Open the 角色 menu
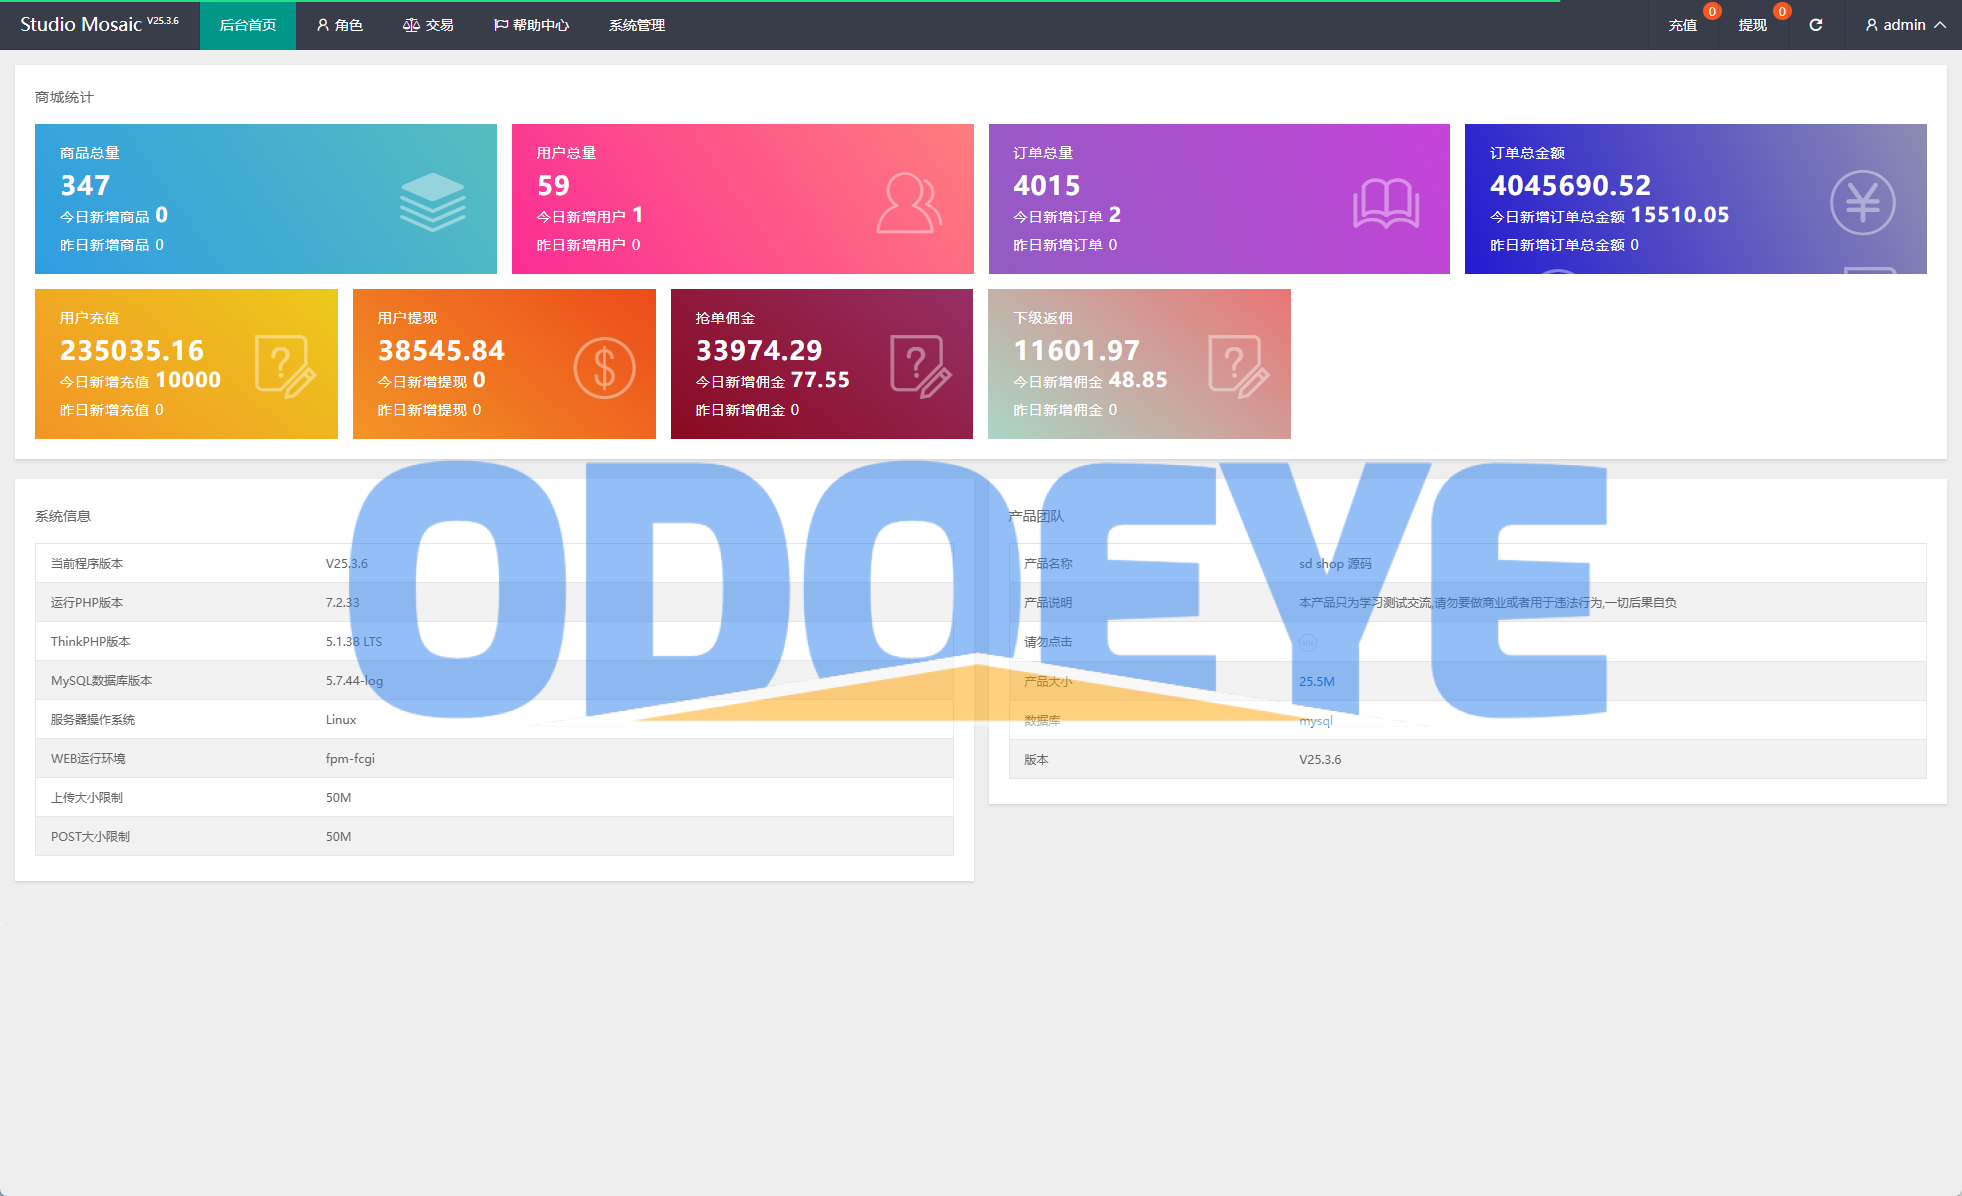The image size is (1962, 1196). pos(340,25)
